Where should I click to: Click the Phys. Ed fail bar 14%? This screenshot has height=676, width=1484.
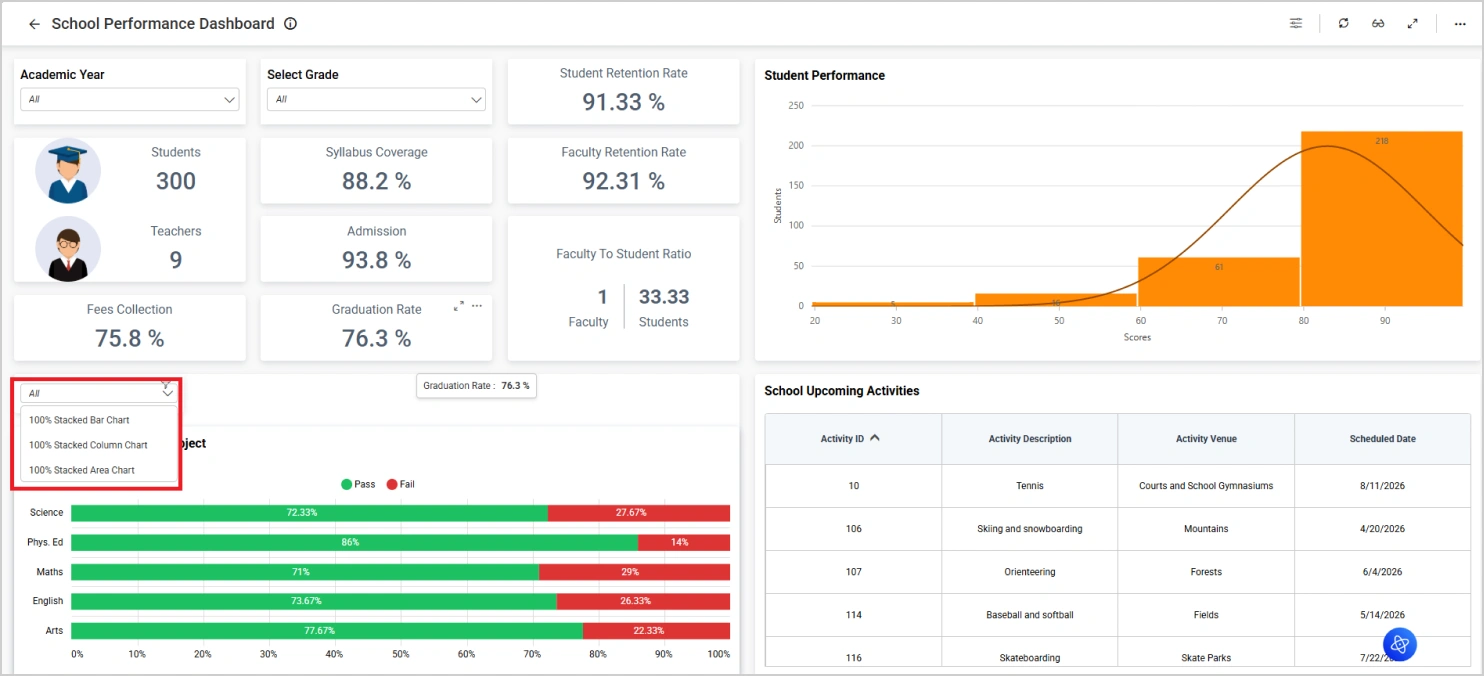point(684,542)
